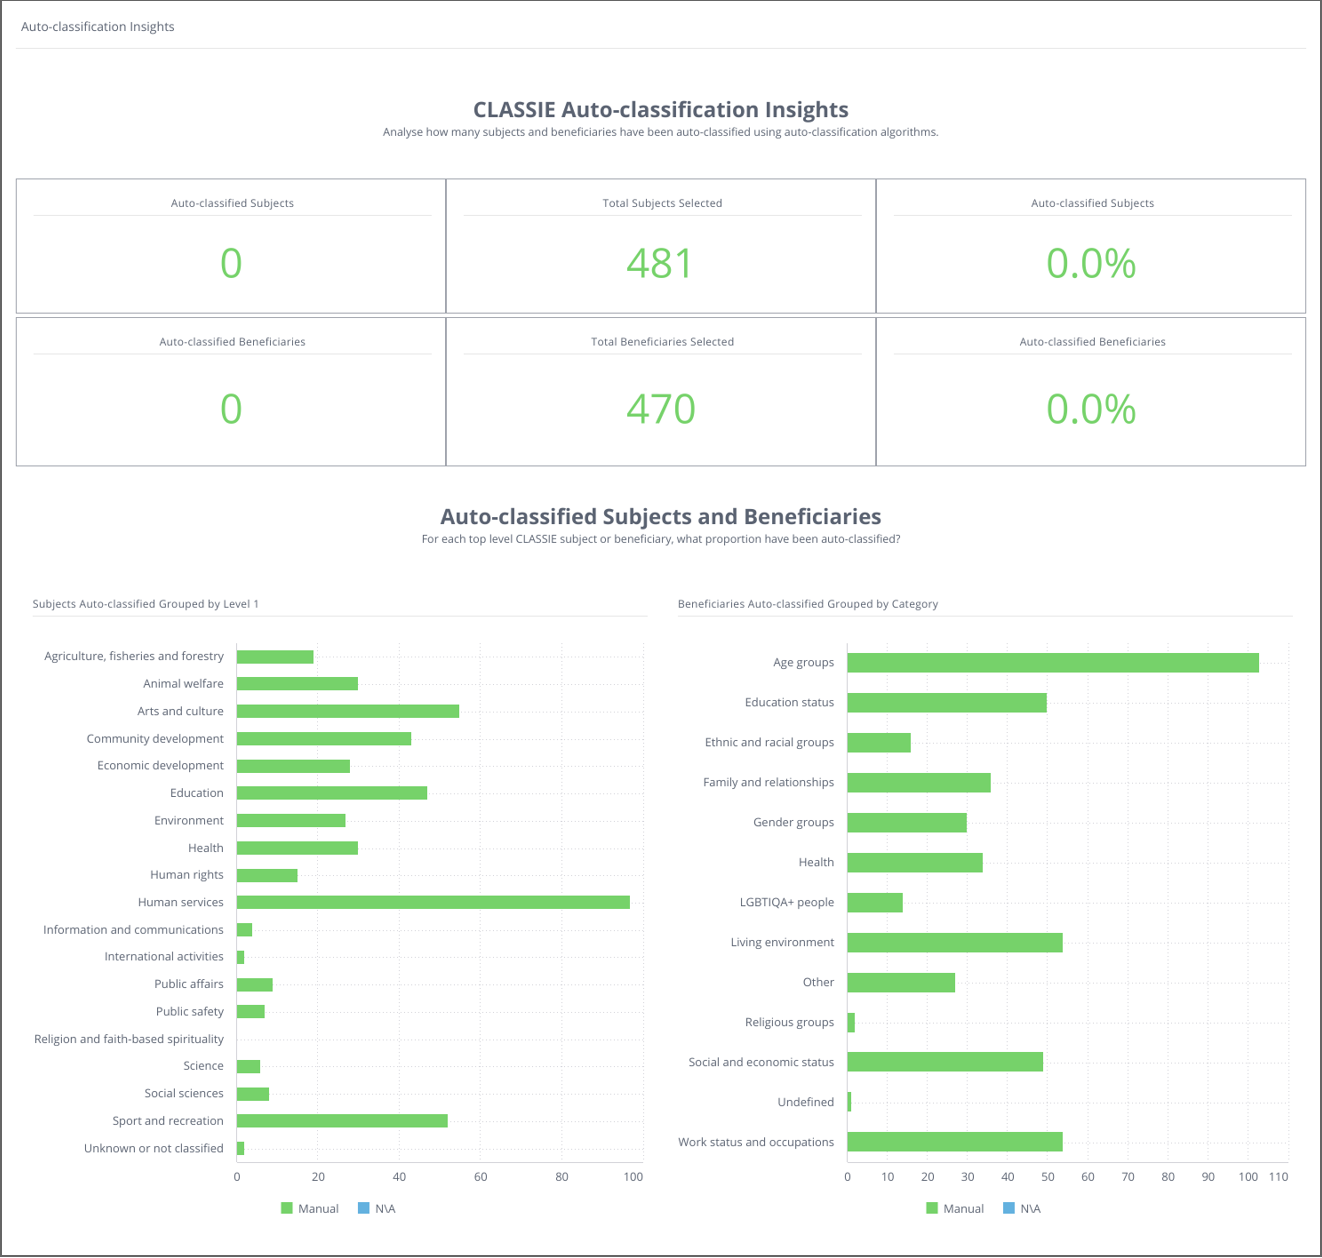Viewport: 1322px width, 1258px height.
Task: Toggle Manual legend in Beneficiaries chart
Action: 955,1209
